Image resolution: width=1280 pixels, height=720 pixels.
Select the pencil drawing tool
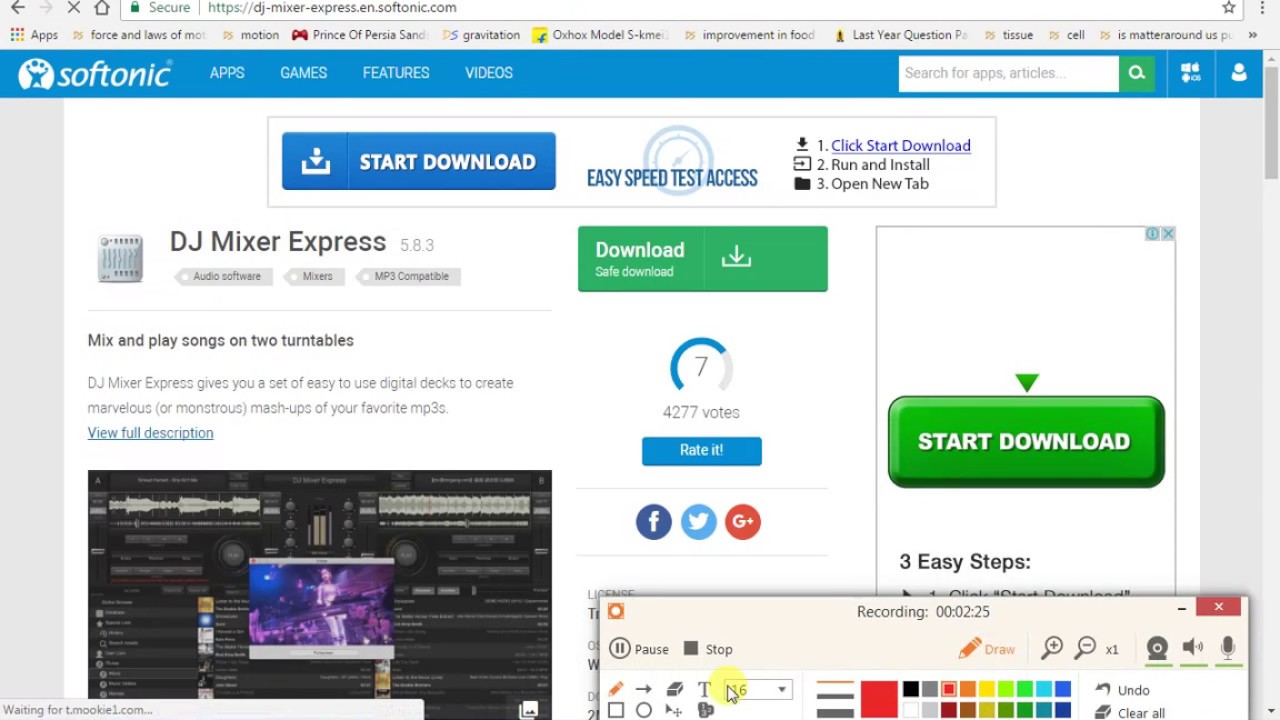616,689
